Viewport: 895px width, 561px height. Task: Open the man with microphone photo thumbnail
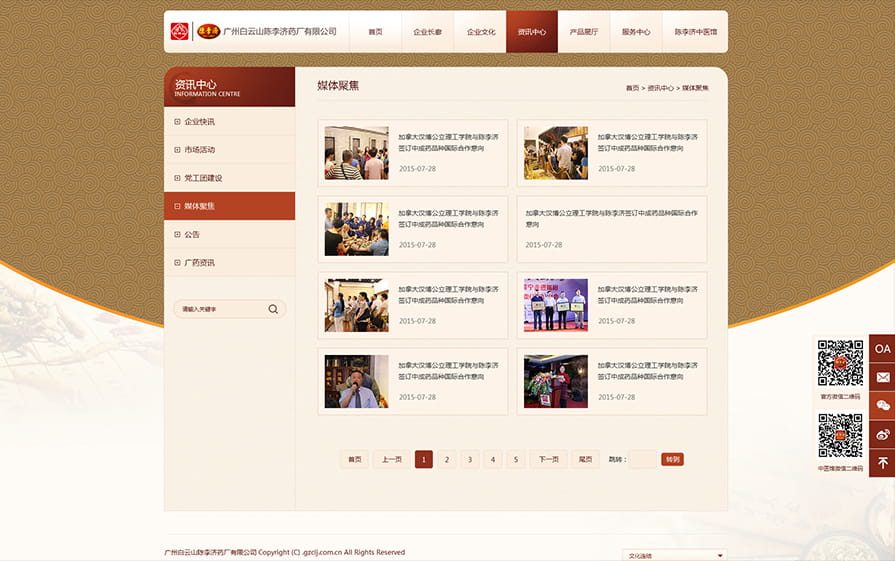[x=356, y=381]
